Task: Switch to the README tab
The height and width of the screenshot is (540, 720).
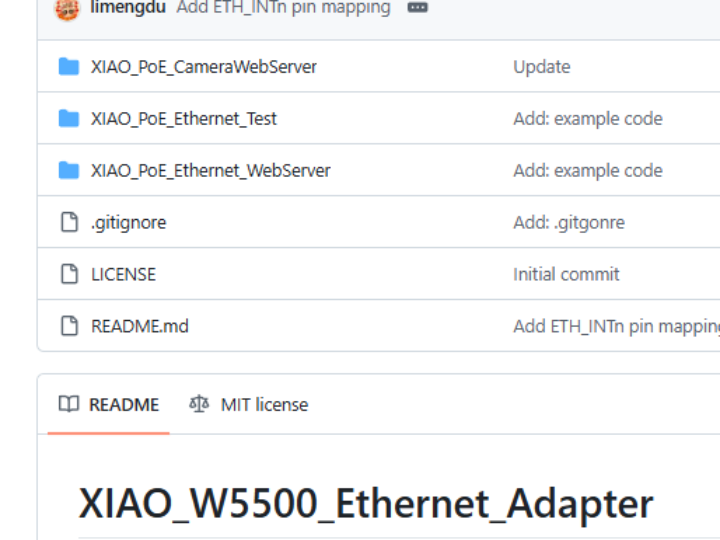Action: [x=123, y=405]
